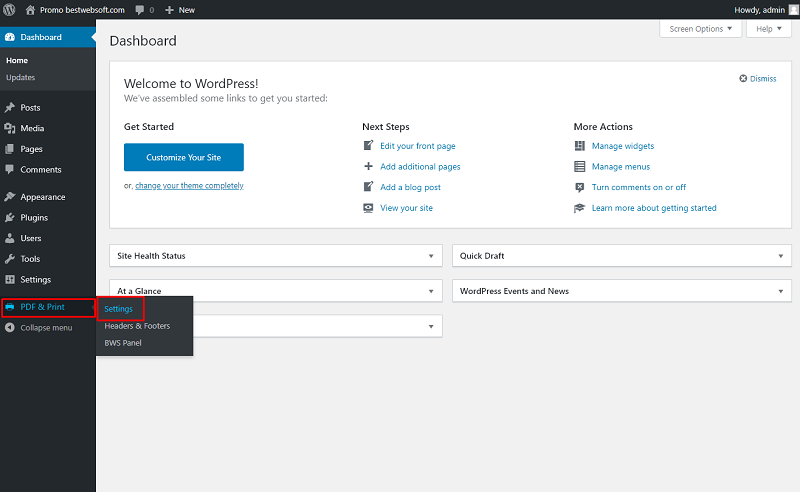The height and width of the screenshot is (492, 800).
Task: Click the Promo bestwebsoft.com site name
Action: click(x=82, y=10)
